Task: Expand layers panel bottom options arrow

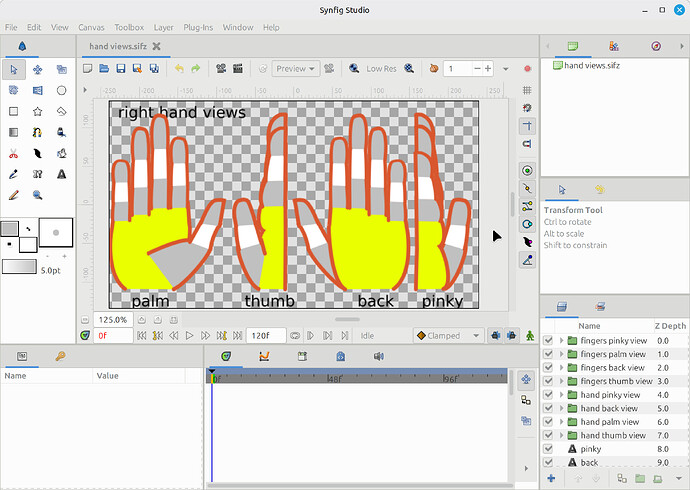Action: pyautogui.click(x=679, y=479)
